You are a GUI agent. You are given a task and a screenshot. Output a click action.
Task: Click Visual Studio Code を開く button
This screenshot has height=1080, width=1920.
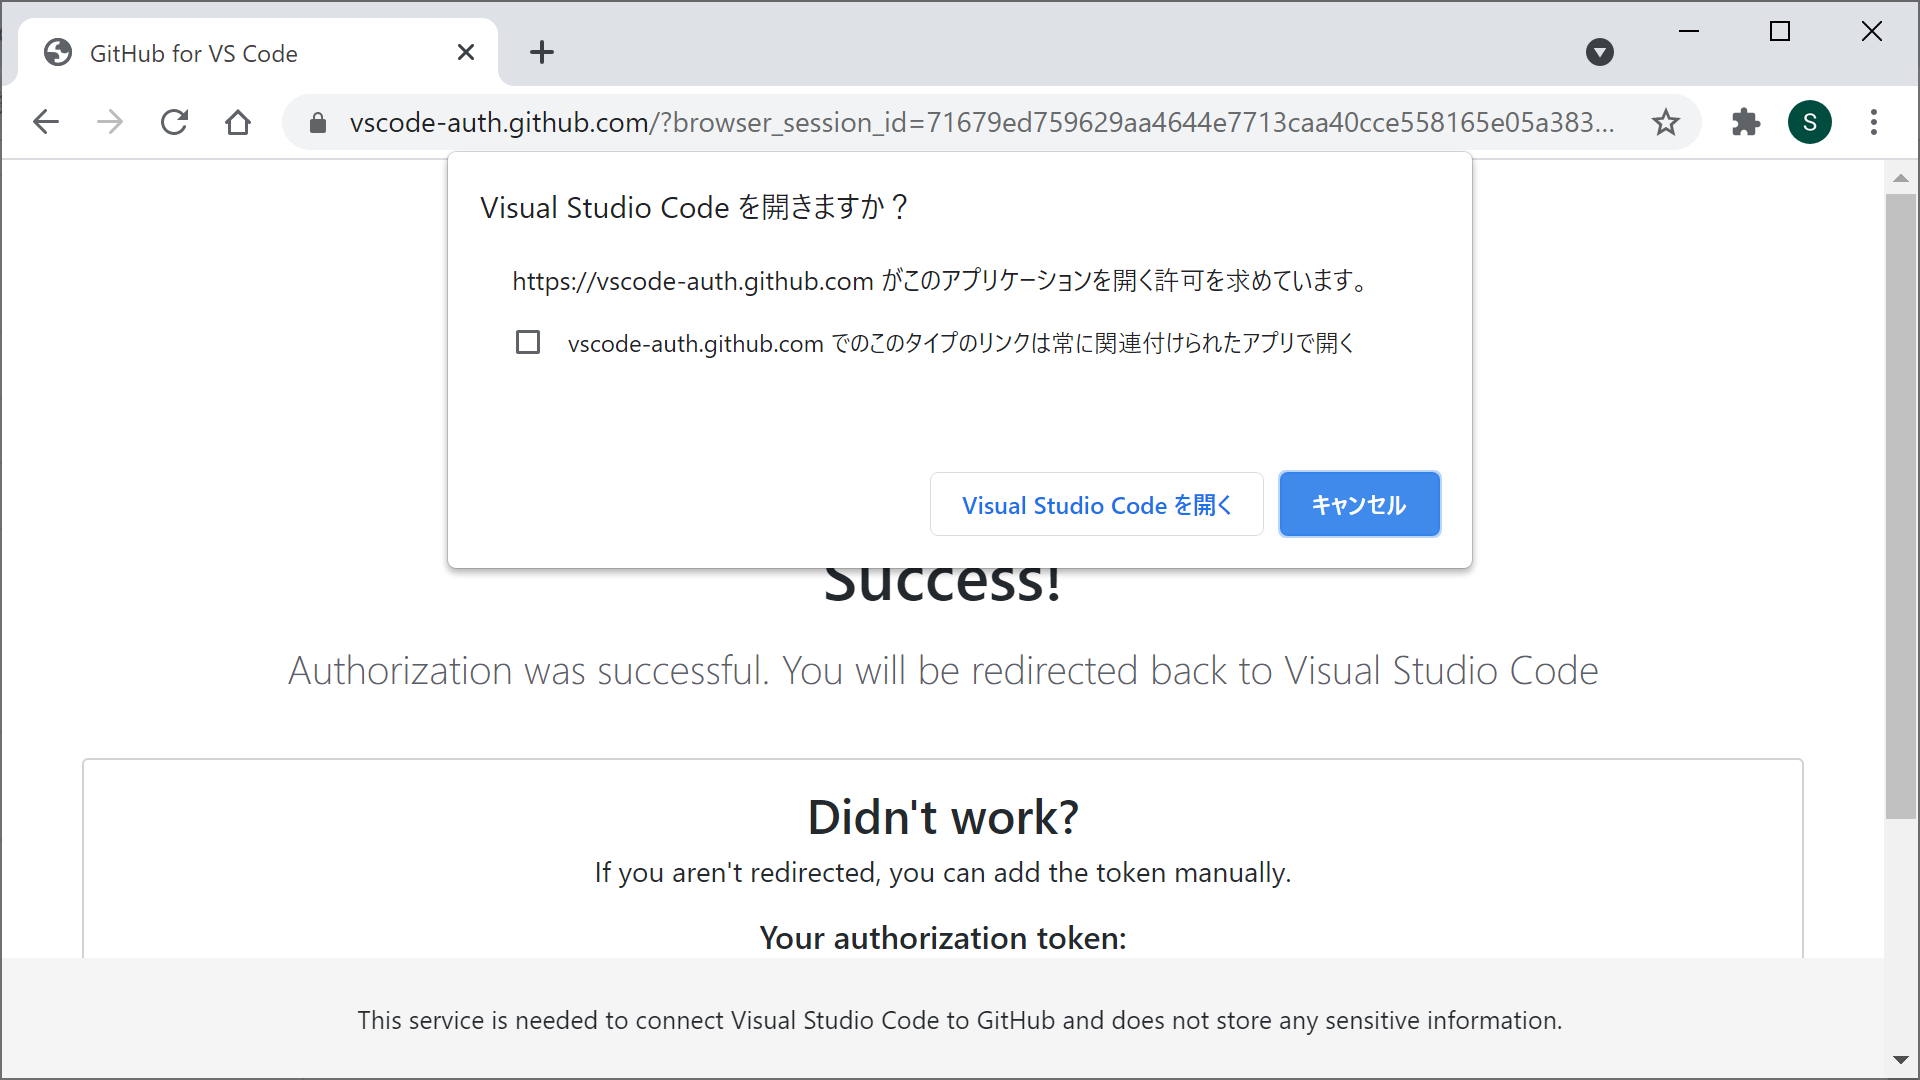tap(1097, 504)
